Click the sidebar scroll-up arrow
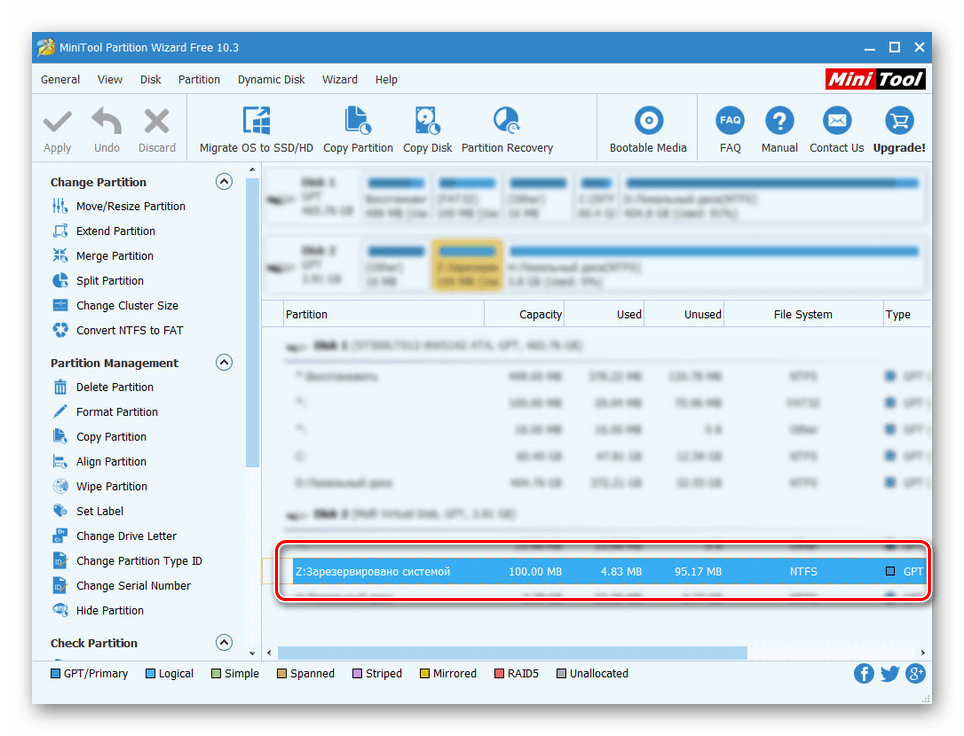964x736 pixels. point(252,169)
